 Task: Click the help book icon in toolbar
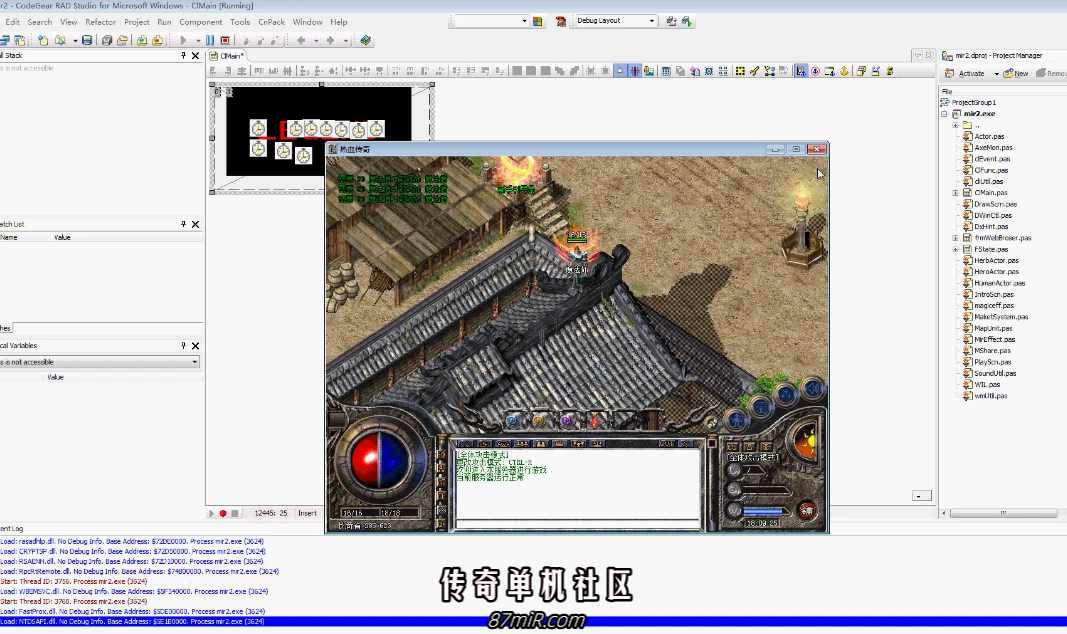(x=365, y=41)
